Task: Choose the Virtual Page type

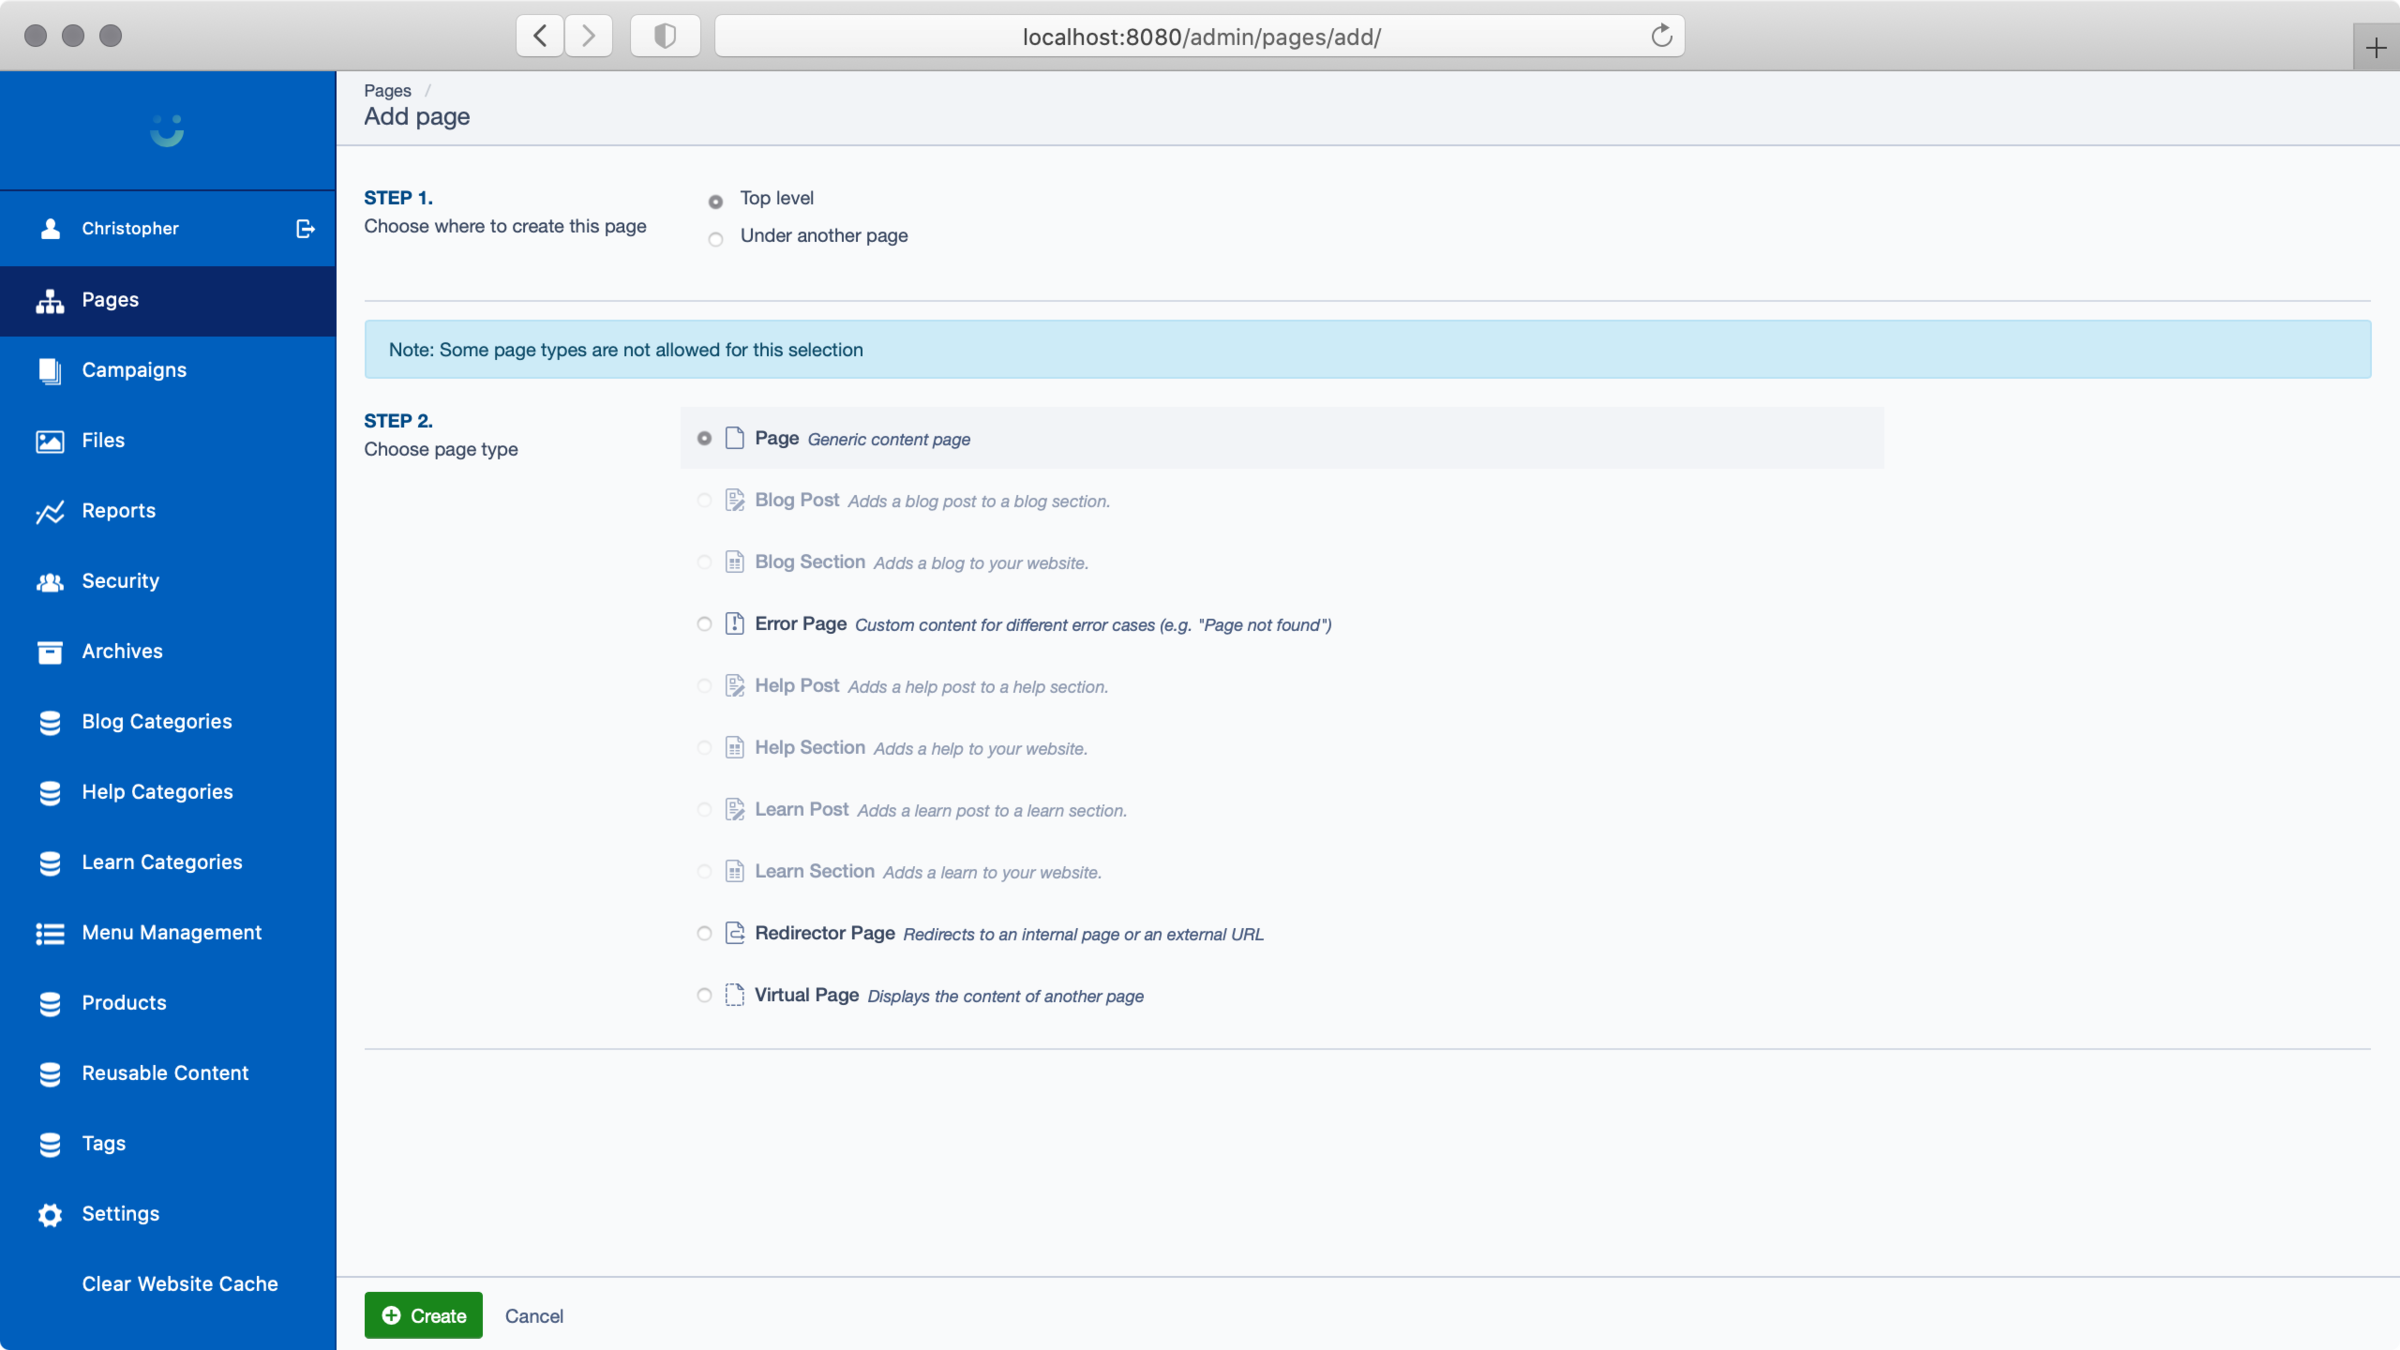Action: (x=704, y=995)
